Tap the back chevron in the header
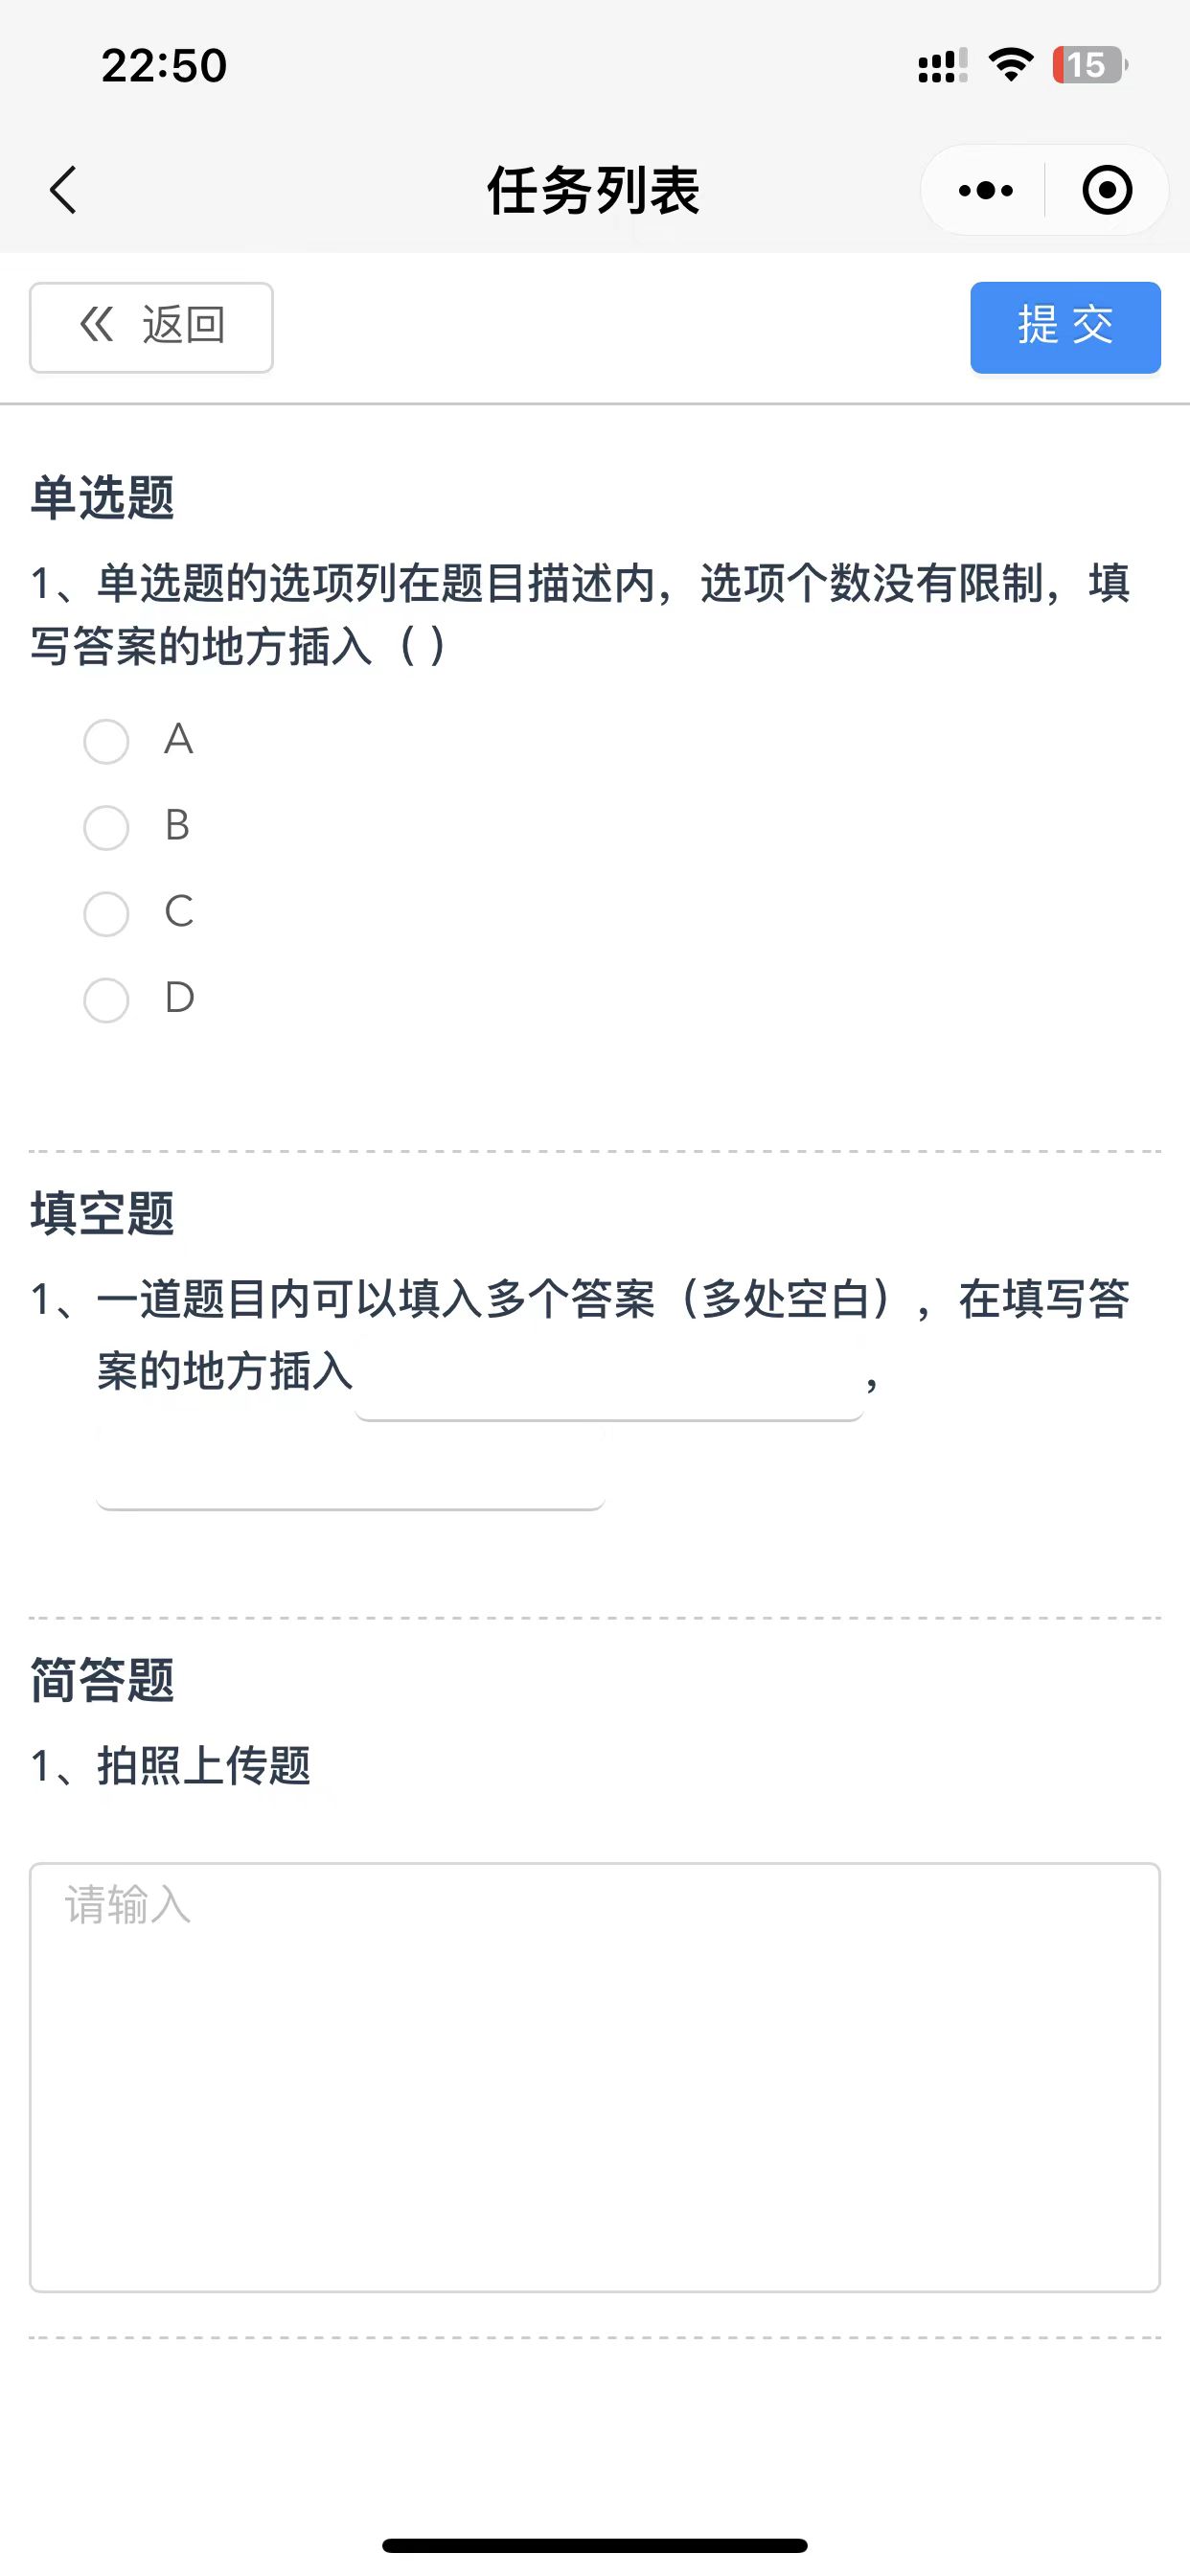The image size is (1190, 2576). pyautogui.click(x=63, y=190)
